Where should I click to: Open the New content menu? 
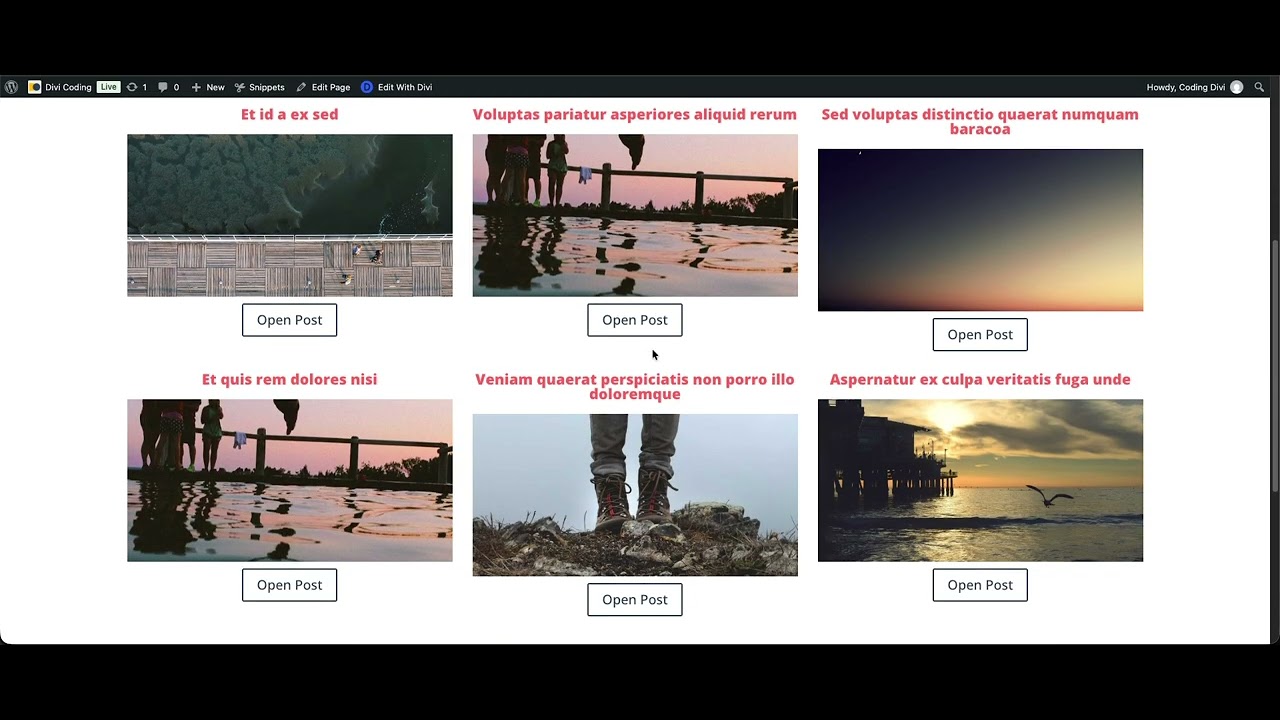[x=208, y=87]
